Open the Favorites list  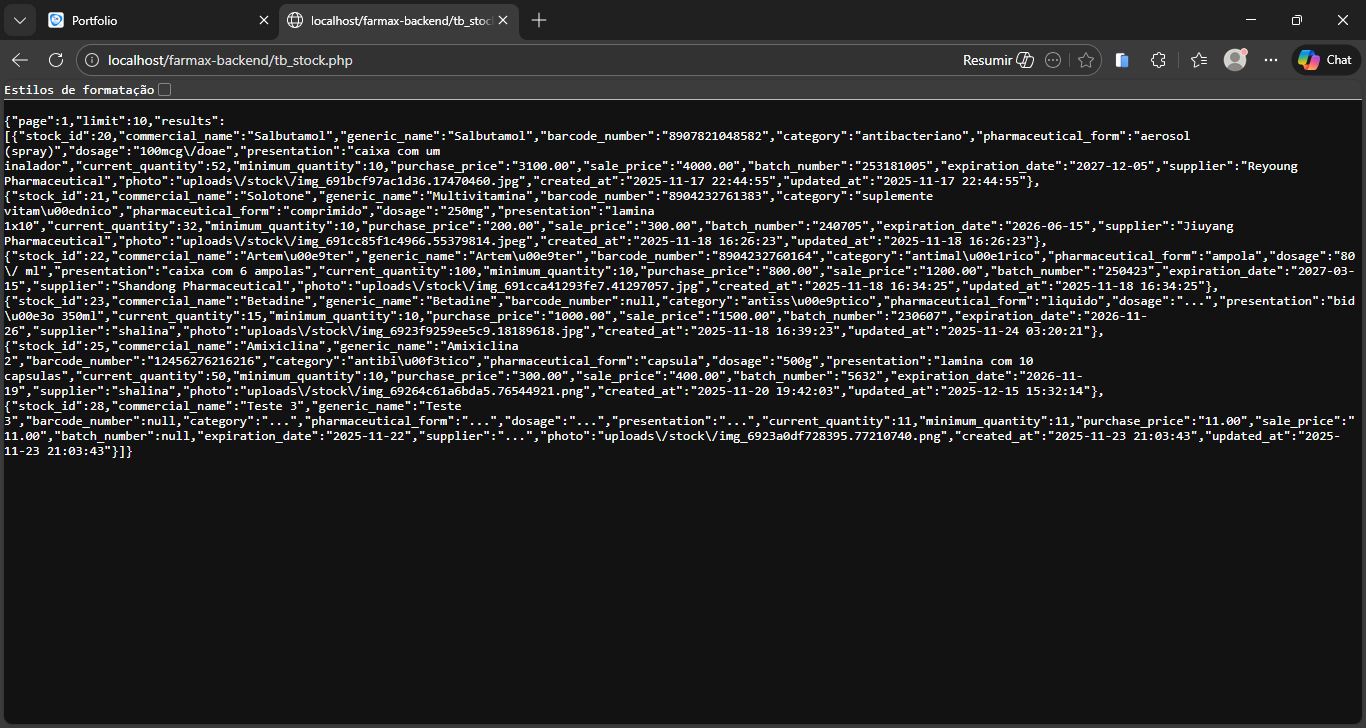(x=1199, y=60)
